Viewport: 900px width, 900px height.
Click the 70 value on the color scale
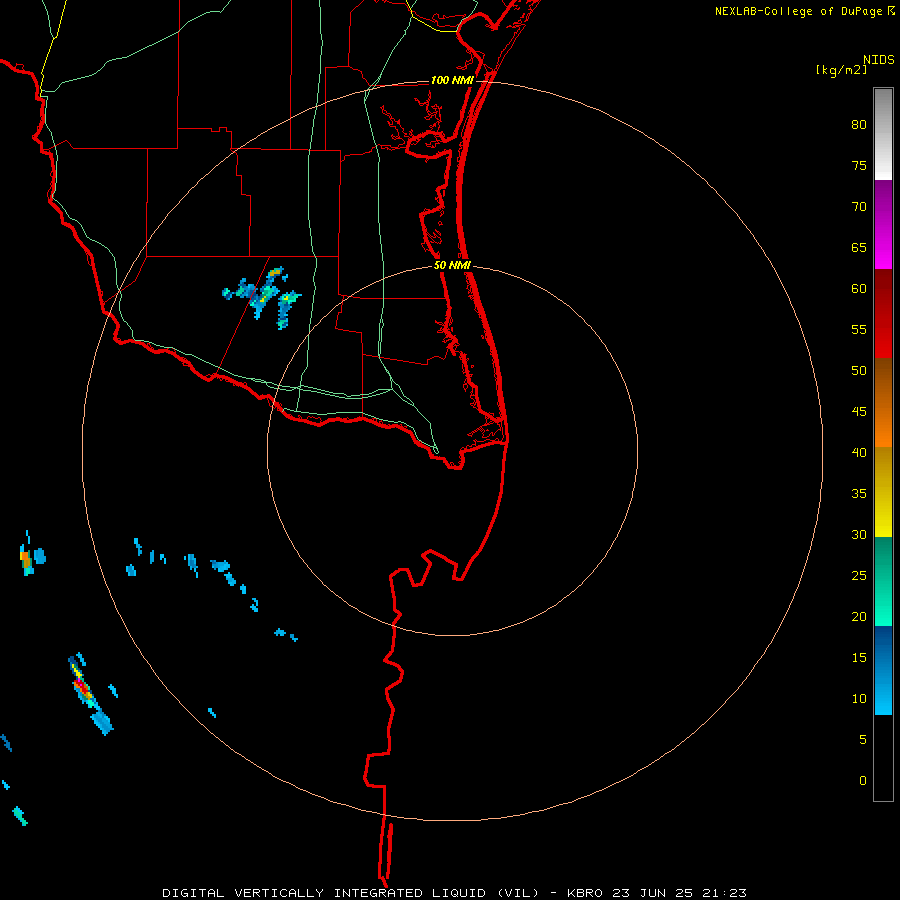tap(859, 207)
